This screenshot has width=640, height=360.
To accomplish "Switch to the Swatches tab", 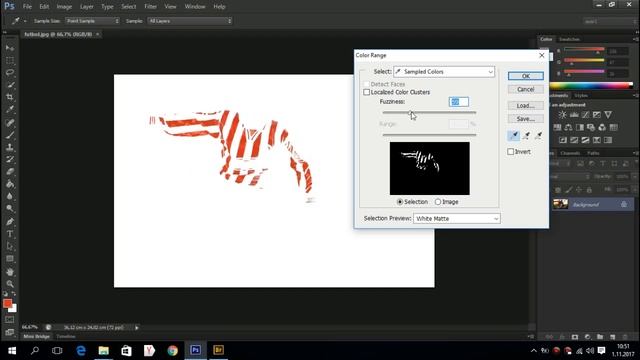I will [x=569, y=39].
